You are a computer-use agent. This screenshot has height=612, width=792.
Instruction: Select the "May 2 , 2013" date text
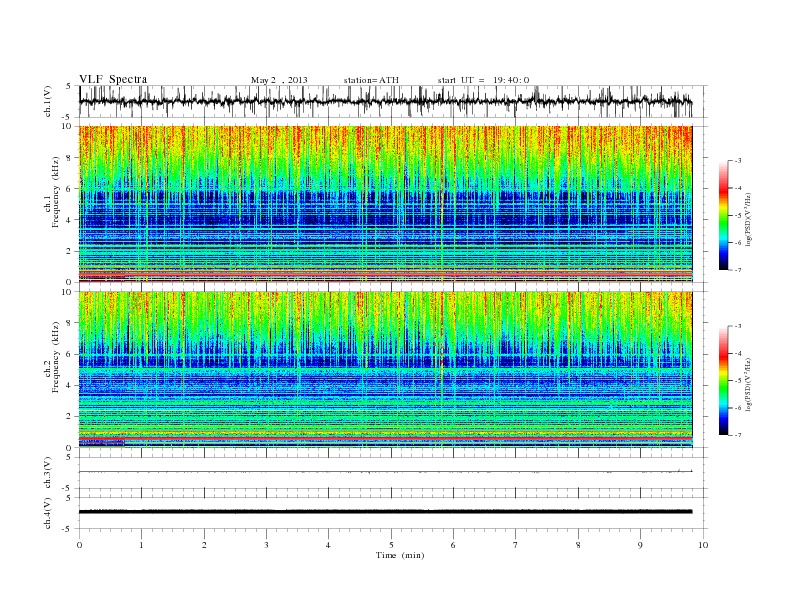279,80
